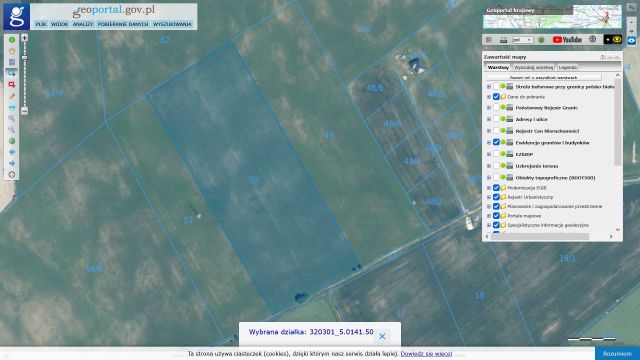
Task: Go to next map view arrow
Action: [x=11, y=163]
